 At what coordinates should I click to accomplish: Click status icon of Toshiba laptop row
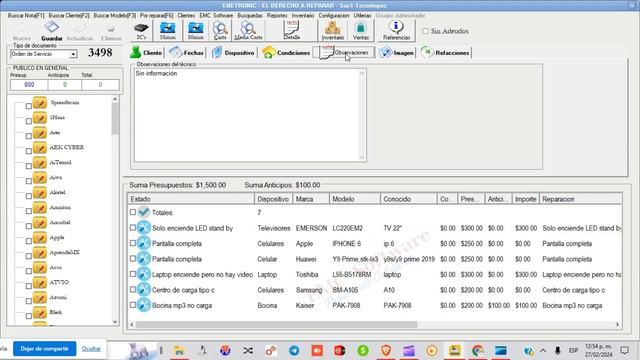(x=144, y=274)
